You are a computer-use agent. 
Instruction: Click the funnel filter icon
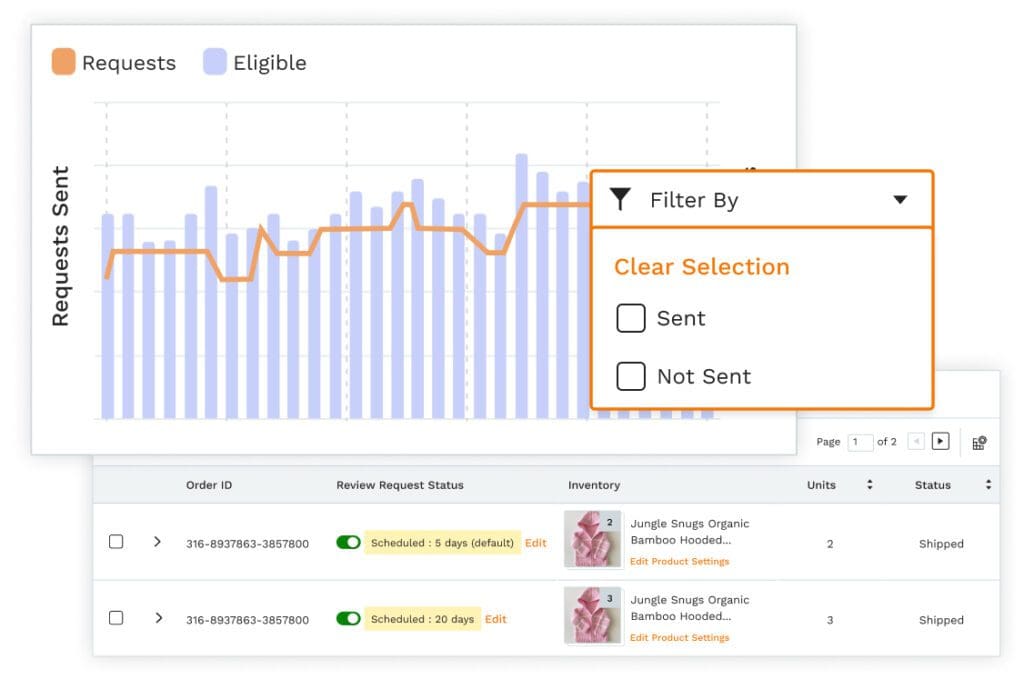click(x=621, y=200)
